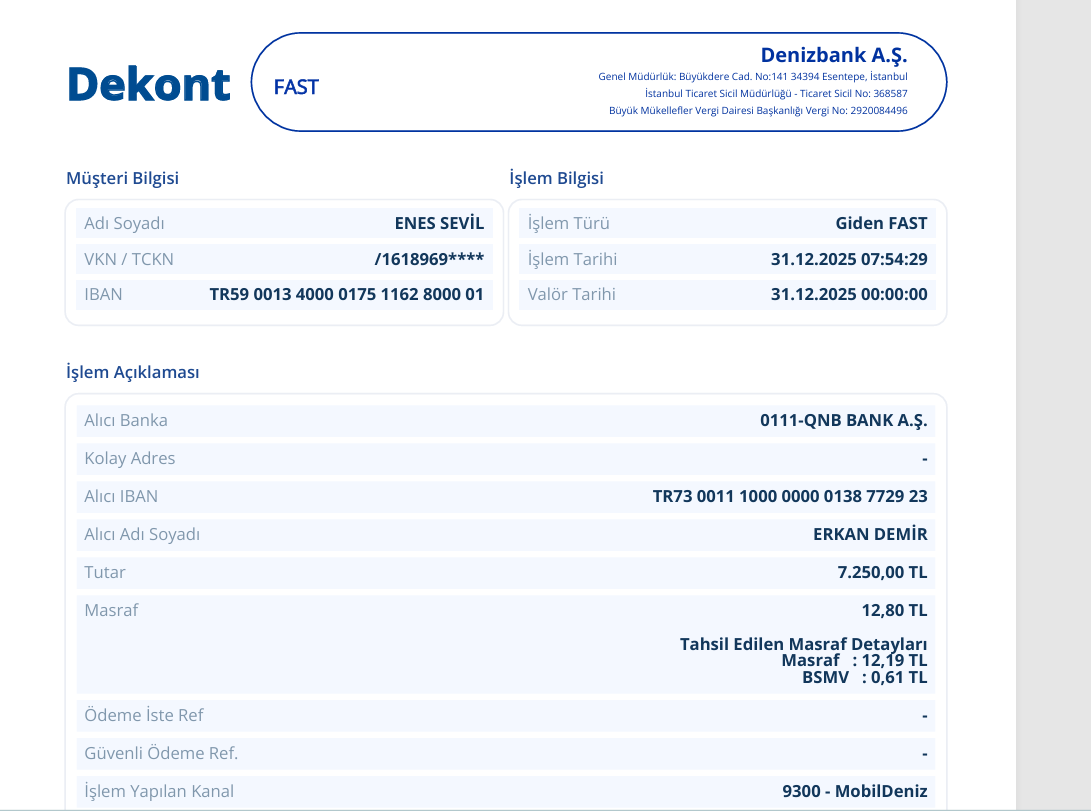Click the sender IBAN TR59 0013 value
The width and height of the screenshot is (1091, 811).
pyautogui.click(x=347, y=294)
